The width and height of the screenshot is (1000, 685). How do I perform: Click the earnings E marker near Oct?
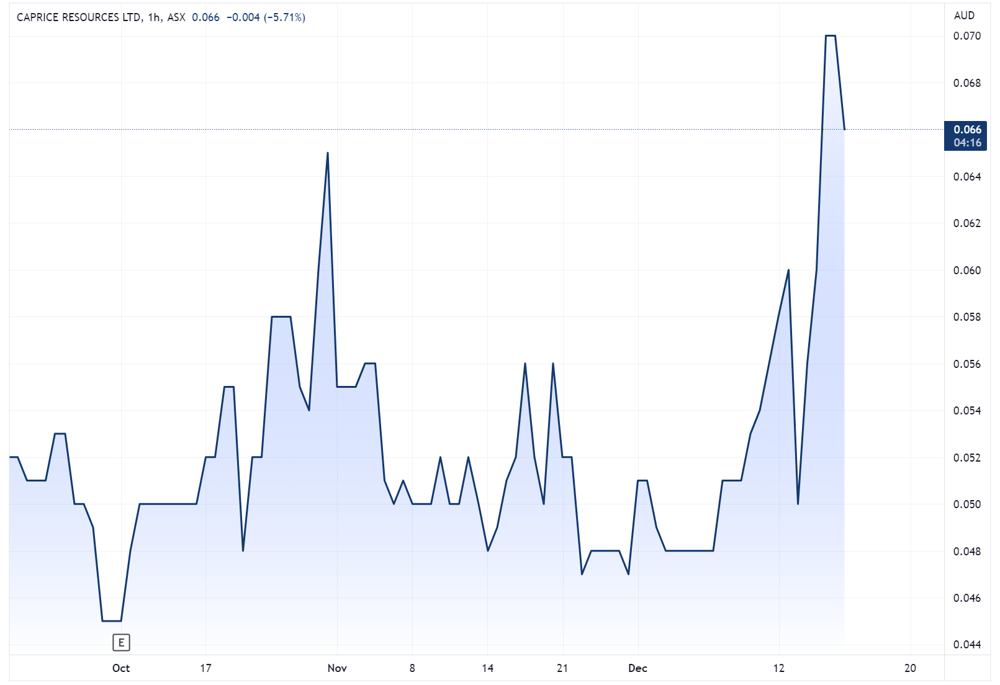pyautogui.click(x=121, y=642)
